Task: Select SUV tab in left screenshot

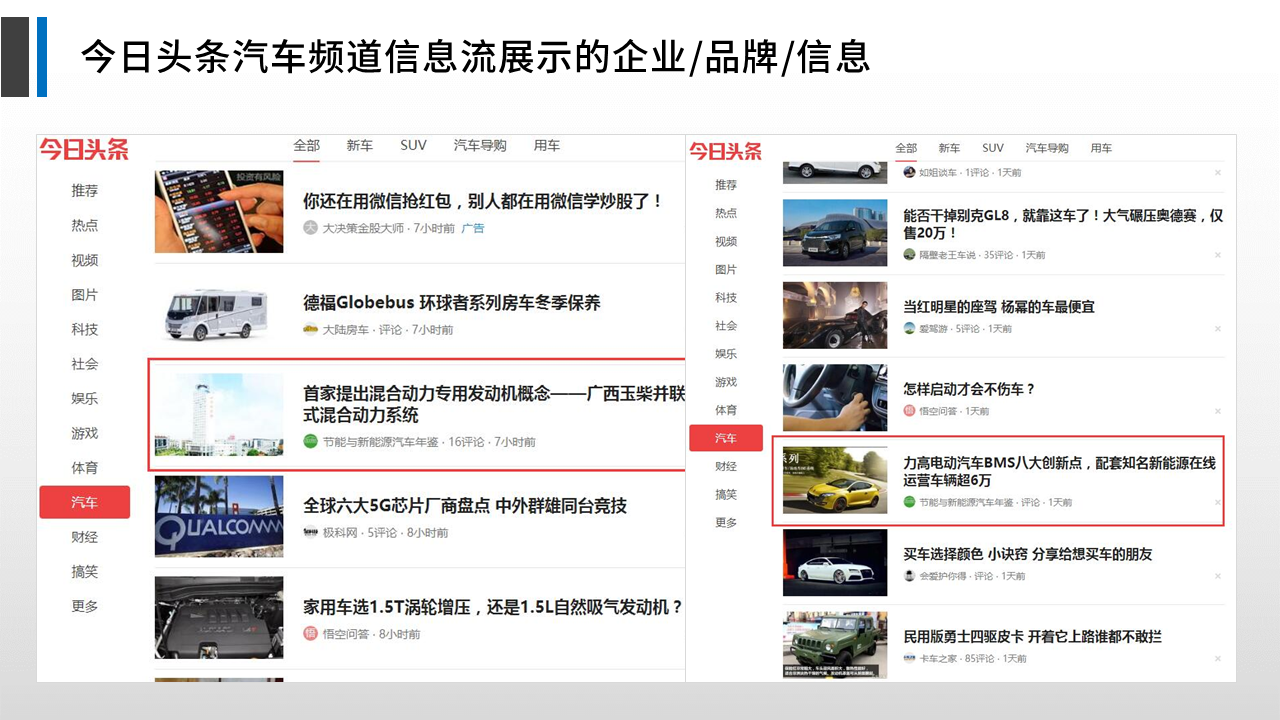Action: tap(413, 146)
